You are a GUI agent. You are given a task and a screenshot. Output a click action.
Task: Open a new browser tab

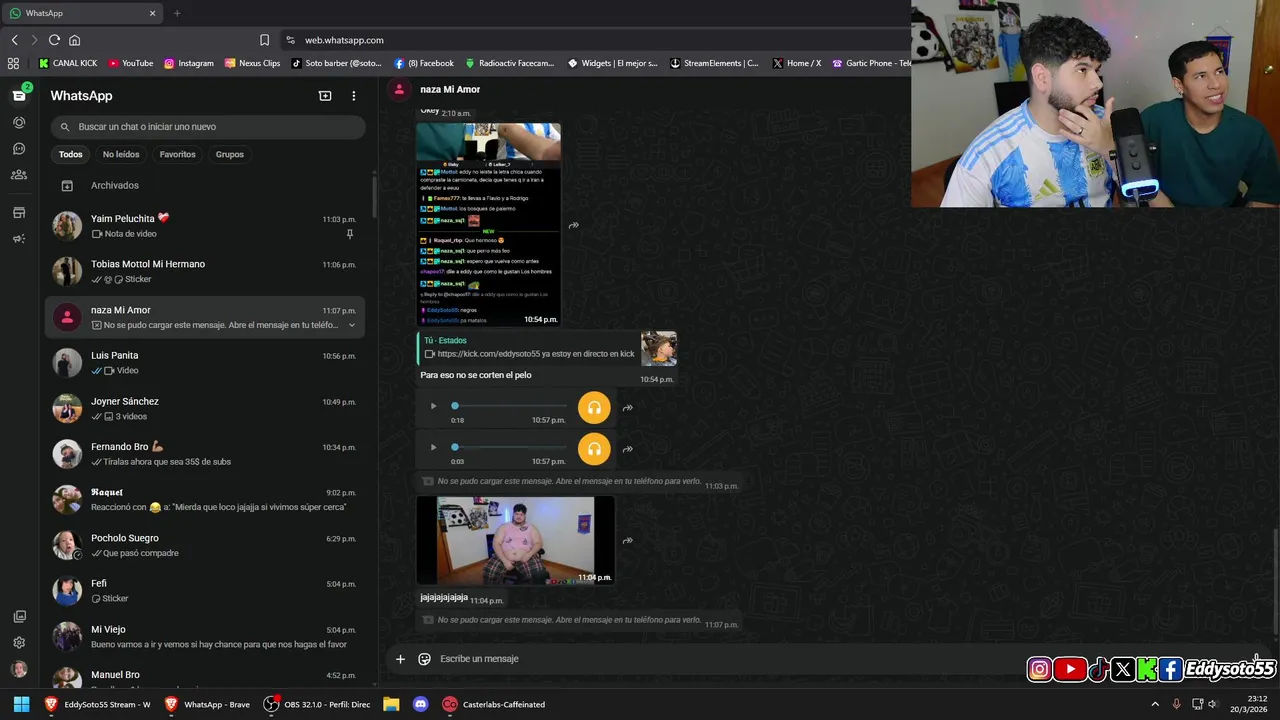pyautogui.click(x=177, y=13)
